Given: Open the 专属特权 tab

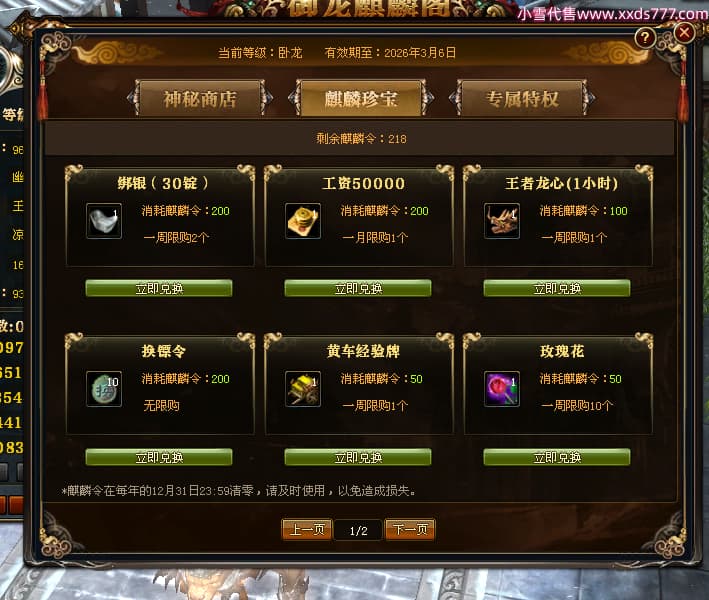Looking at the screenshot, I should pyautogui.click(x=522, y=99).
